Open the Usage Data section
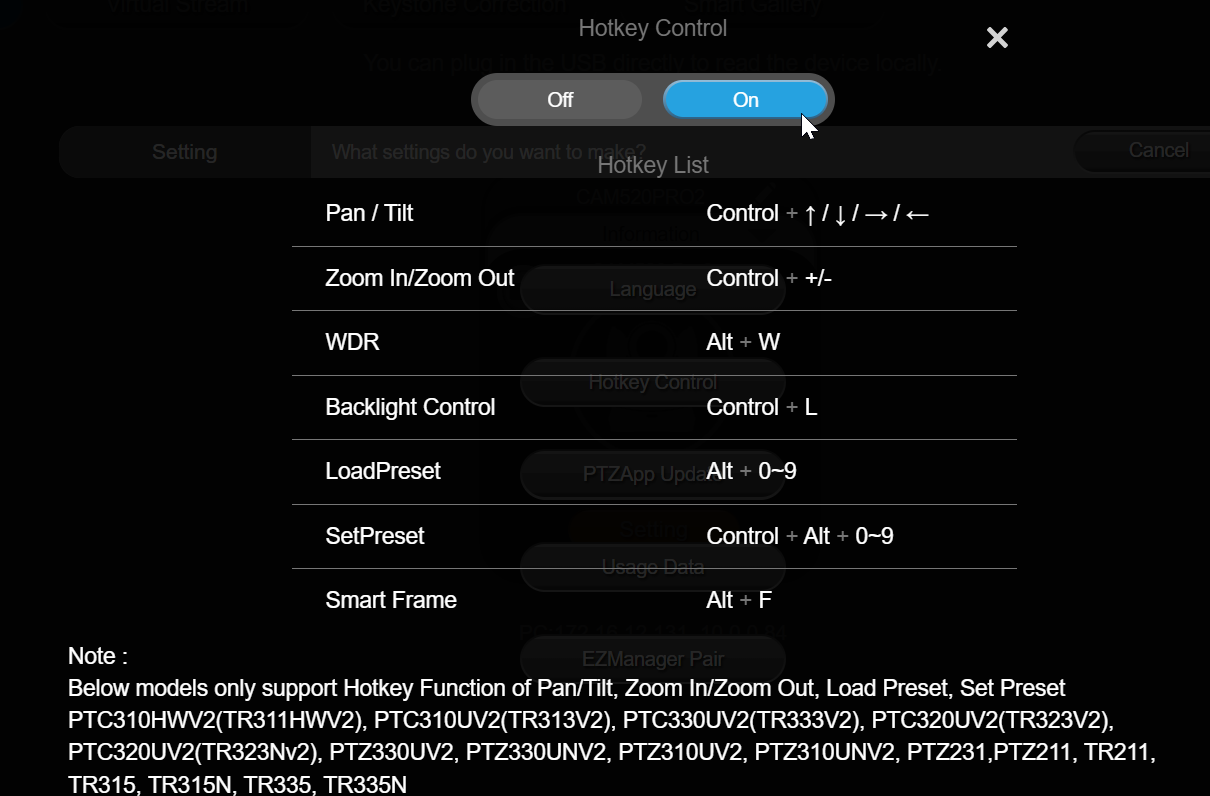1210x796 pixels. [x=652, y=566]
